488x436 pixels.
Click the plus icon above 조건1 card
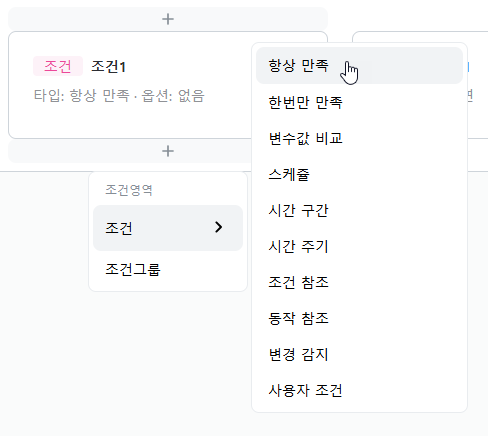(x=168, y=19)
